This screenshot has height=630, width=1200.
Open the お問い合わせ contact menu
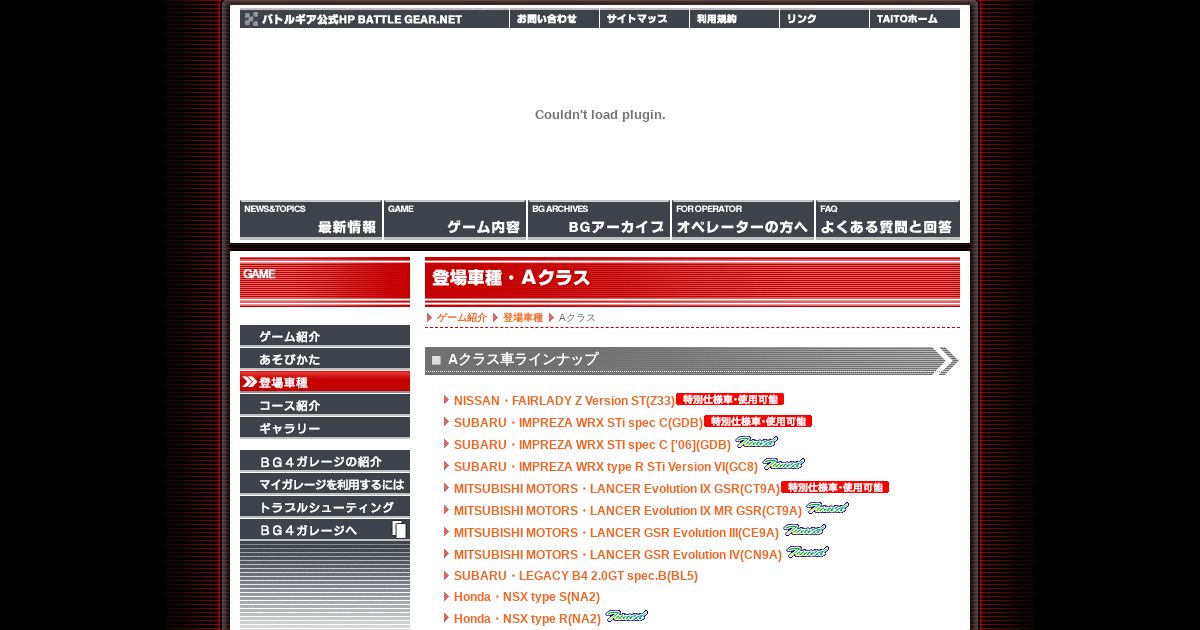click(555, 19)
